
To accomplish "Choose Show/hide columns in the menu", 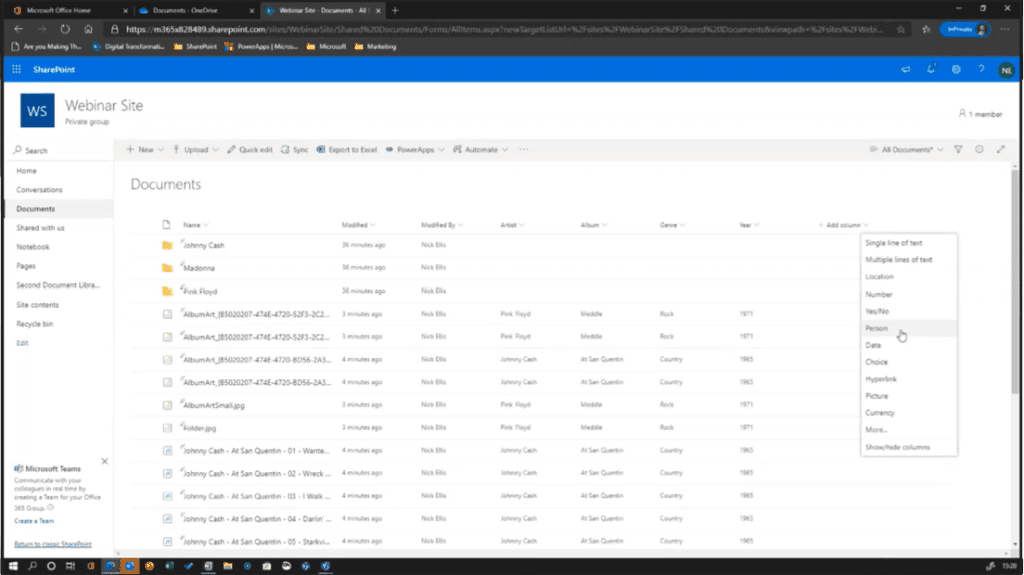I will tap(897, 447).
